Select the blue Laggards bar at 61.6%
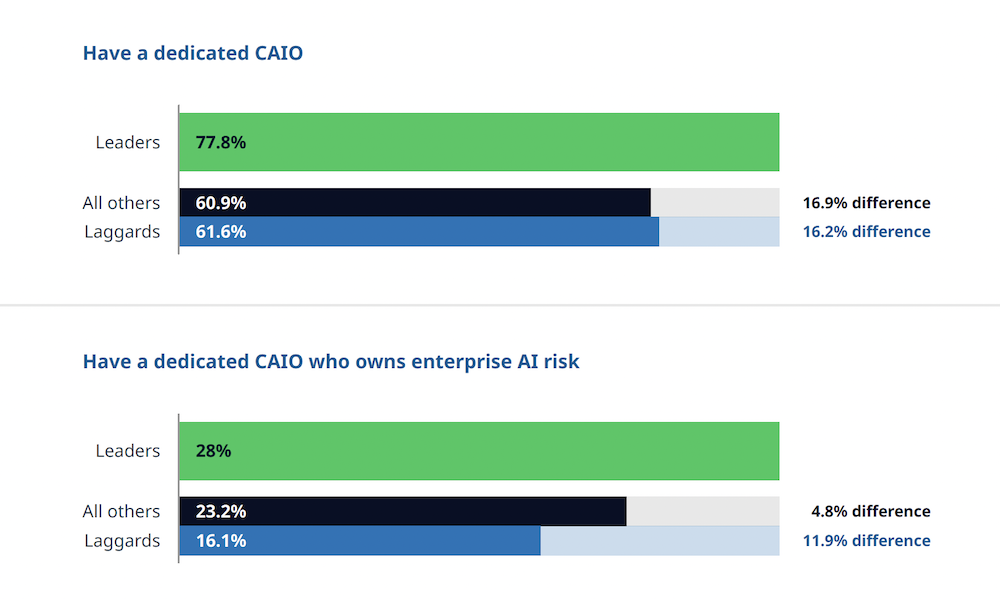1000x599 pixels. [x=419, y=232]
